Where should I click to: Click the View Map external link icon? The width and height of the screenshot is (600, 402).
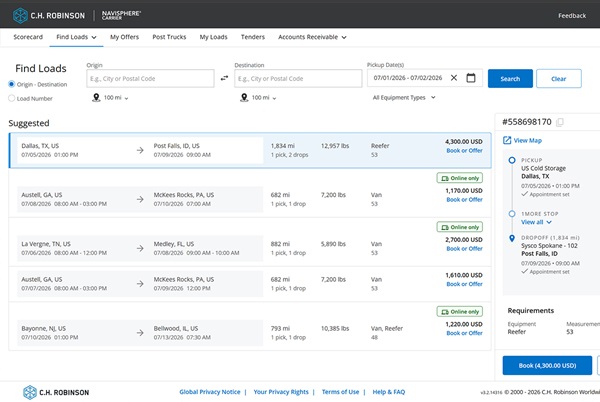(507, 140)
